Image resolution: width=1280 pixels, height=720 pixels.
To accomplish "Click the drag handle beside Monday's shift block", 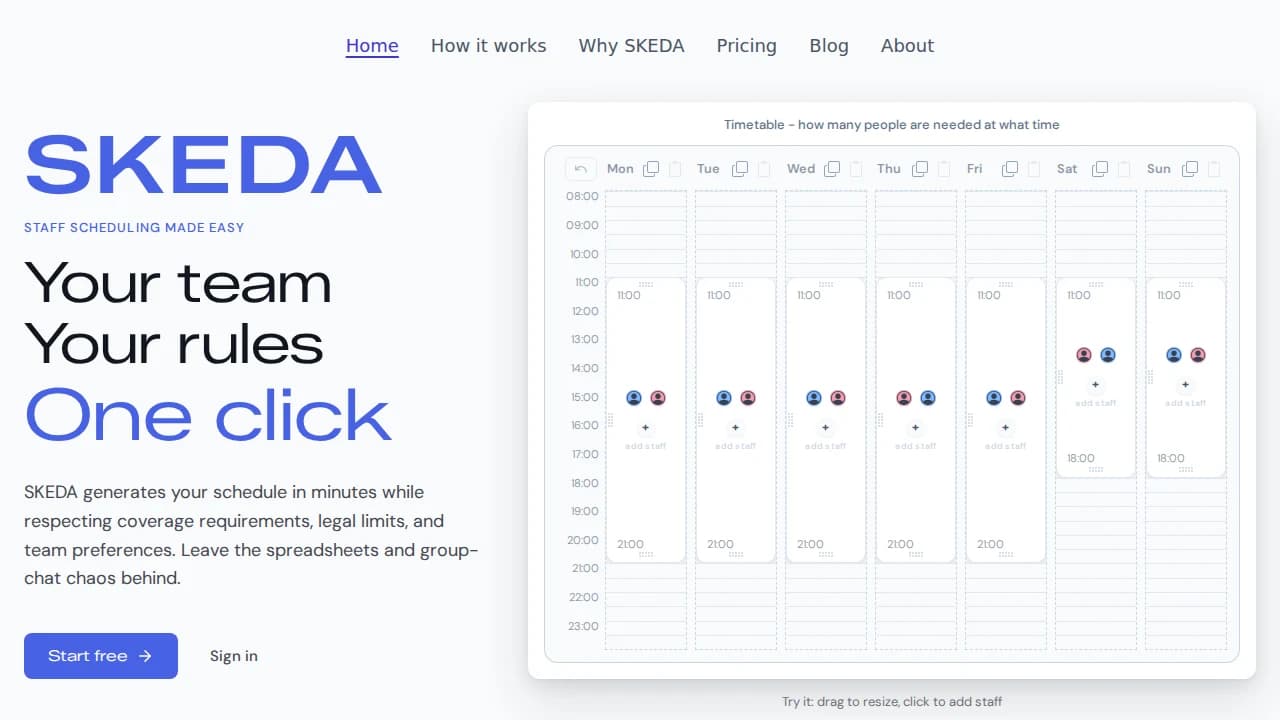I will point(611,418).
